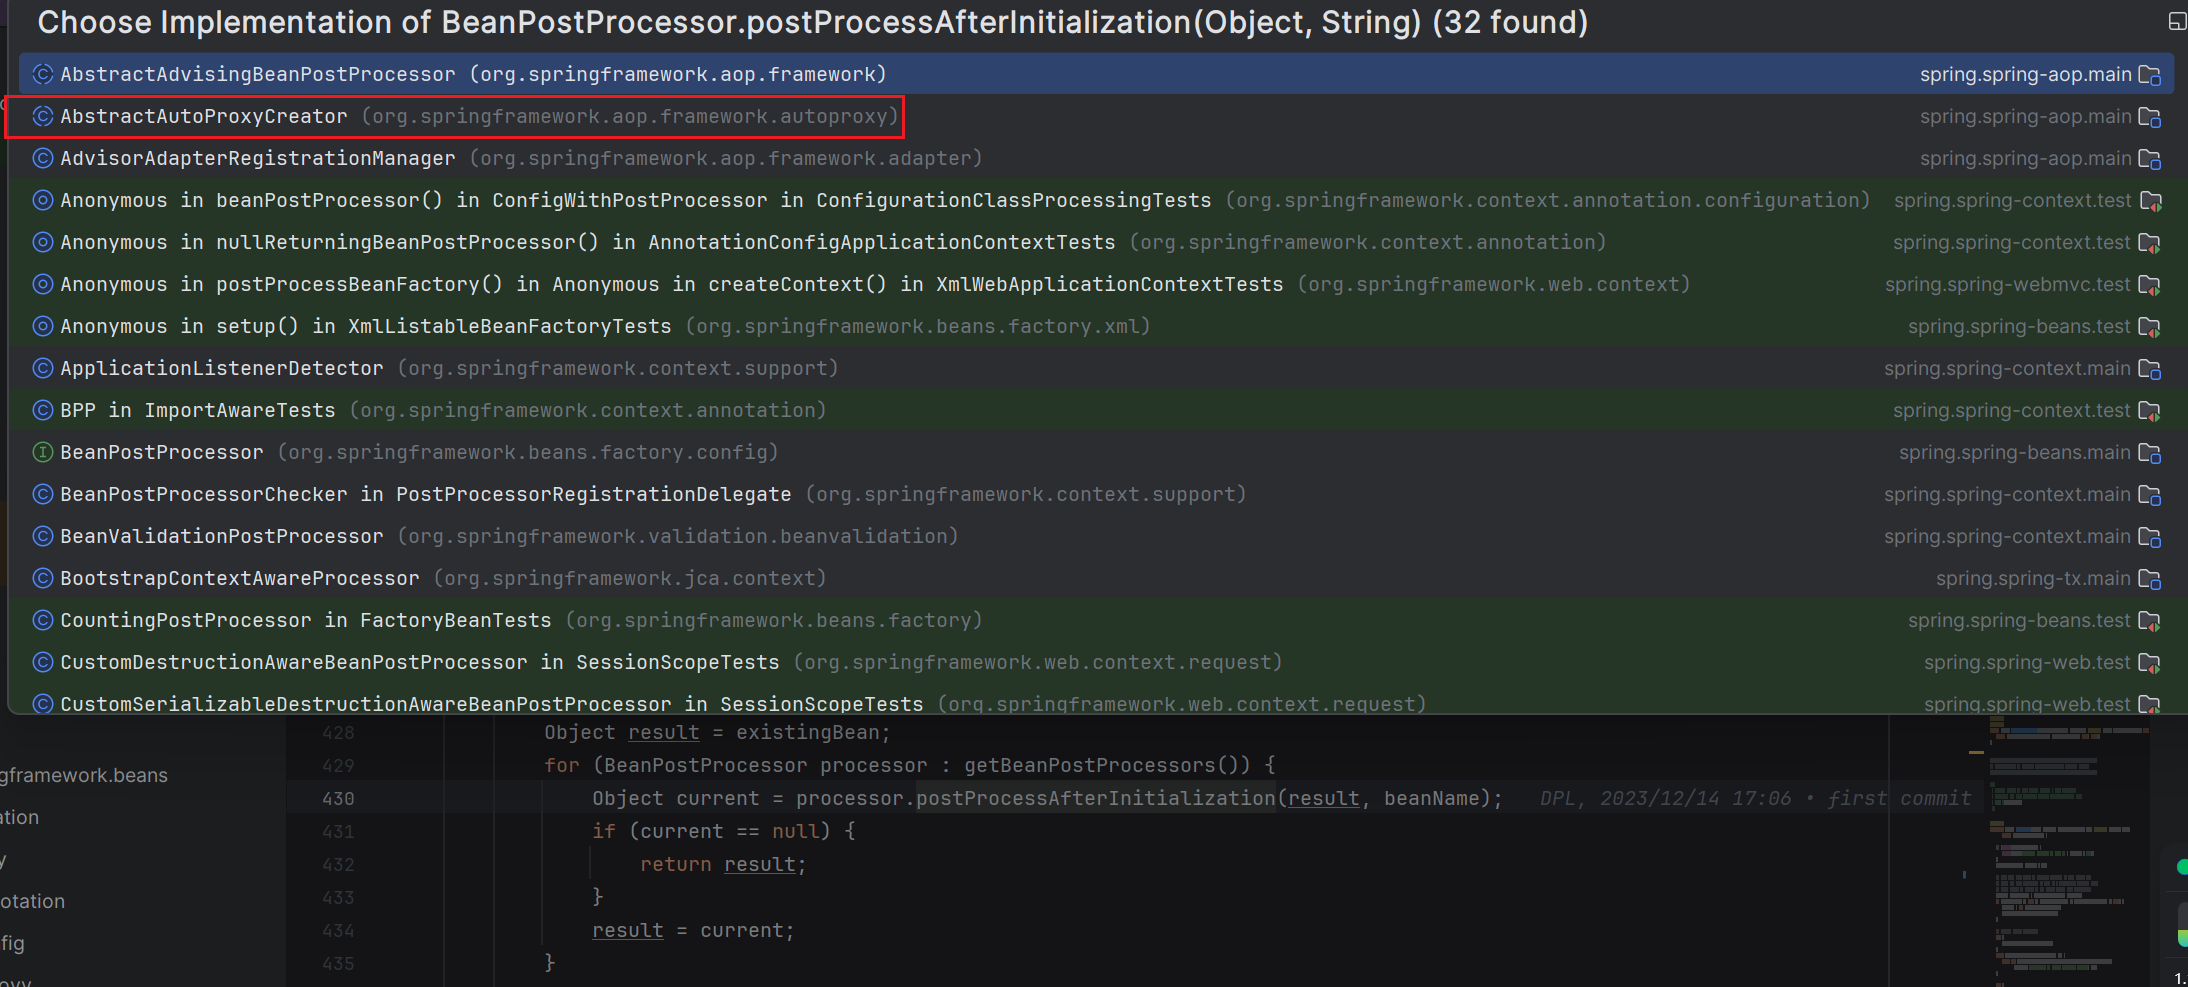The image size is (2188, 987).
Task: Select Anonymous in setup() XmlListableBeanFactoryTests row
Action: pyautogui.click(x=1096, y=326)
